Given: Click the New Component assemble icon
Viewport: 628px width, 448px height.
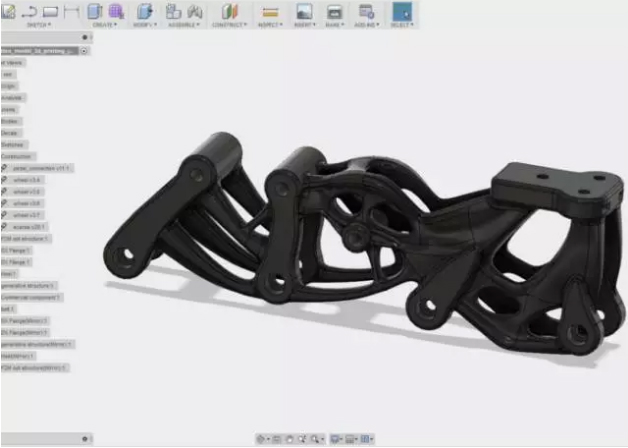Looking at the screenshot, I should coord(173,11).
